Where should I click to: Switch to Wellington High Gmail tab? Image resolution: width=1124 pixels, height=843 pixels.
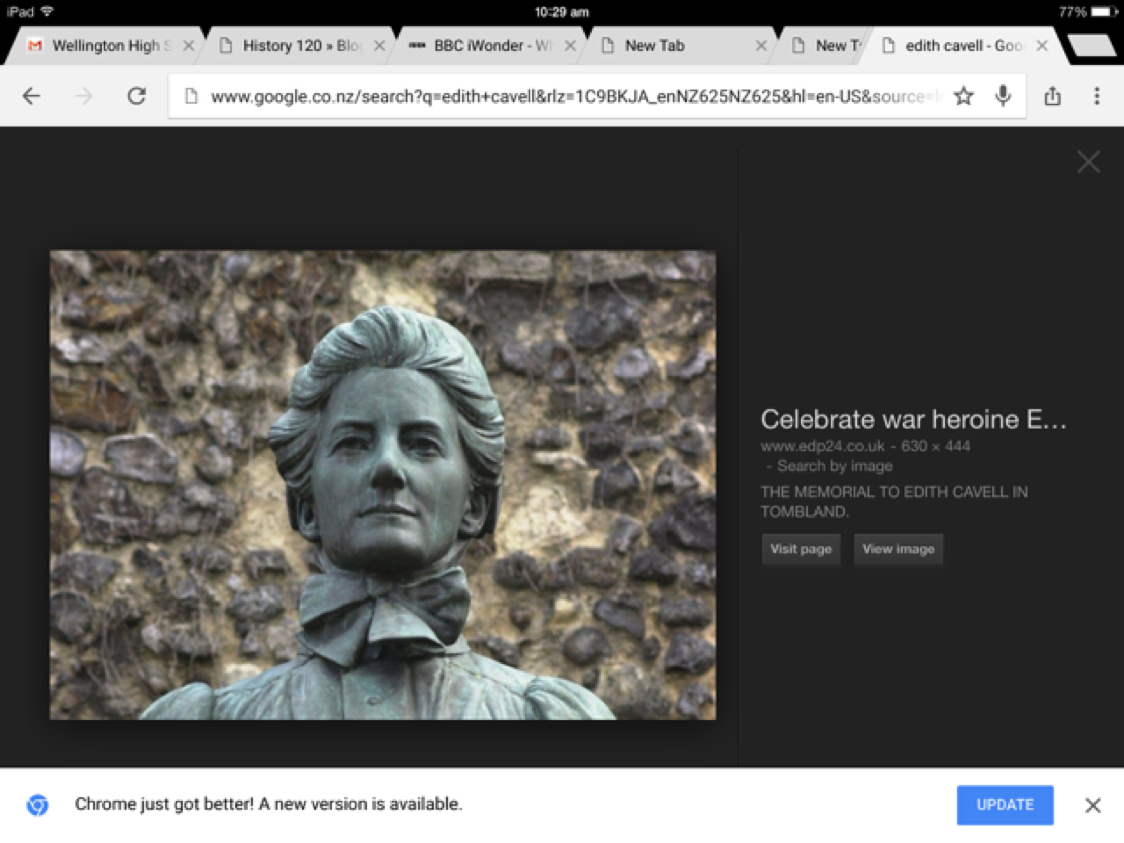pyautogui.click(x=100, y=46)
